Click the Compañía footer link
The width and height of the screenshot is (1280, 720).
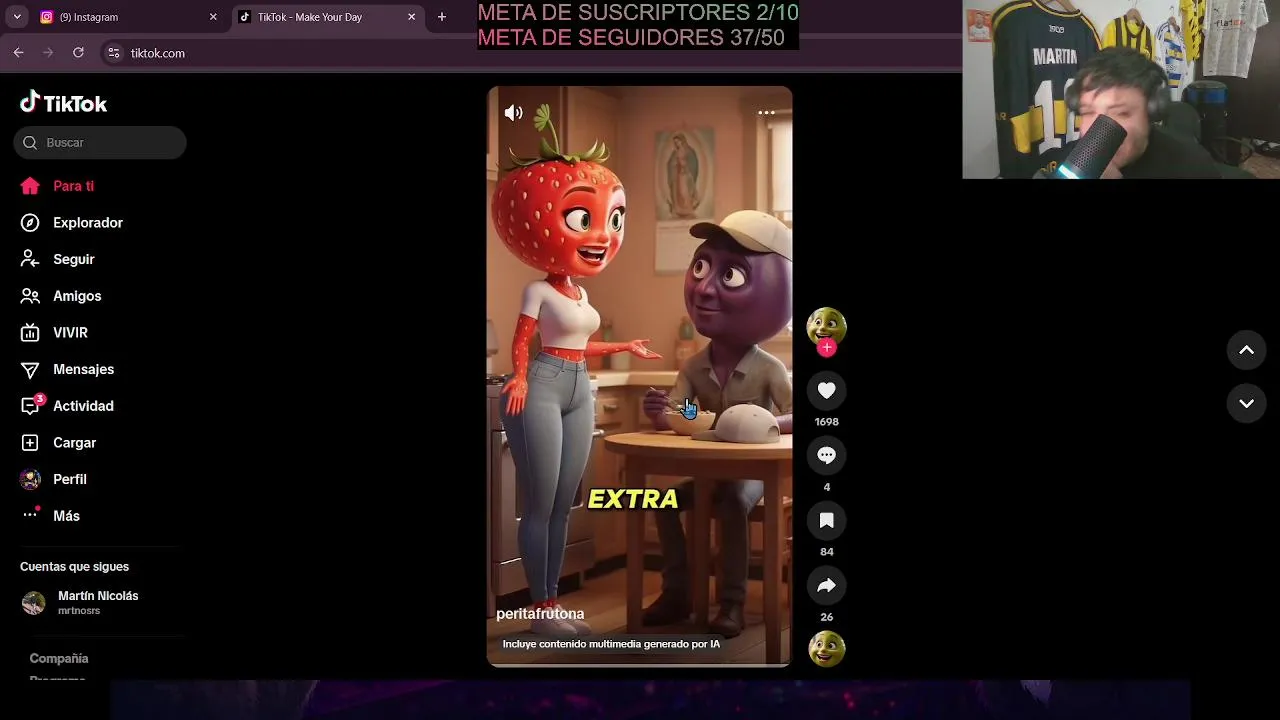[x=59, y=658]
